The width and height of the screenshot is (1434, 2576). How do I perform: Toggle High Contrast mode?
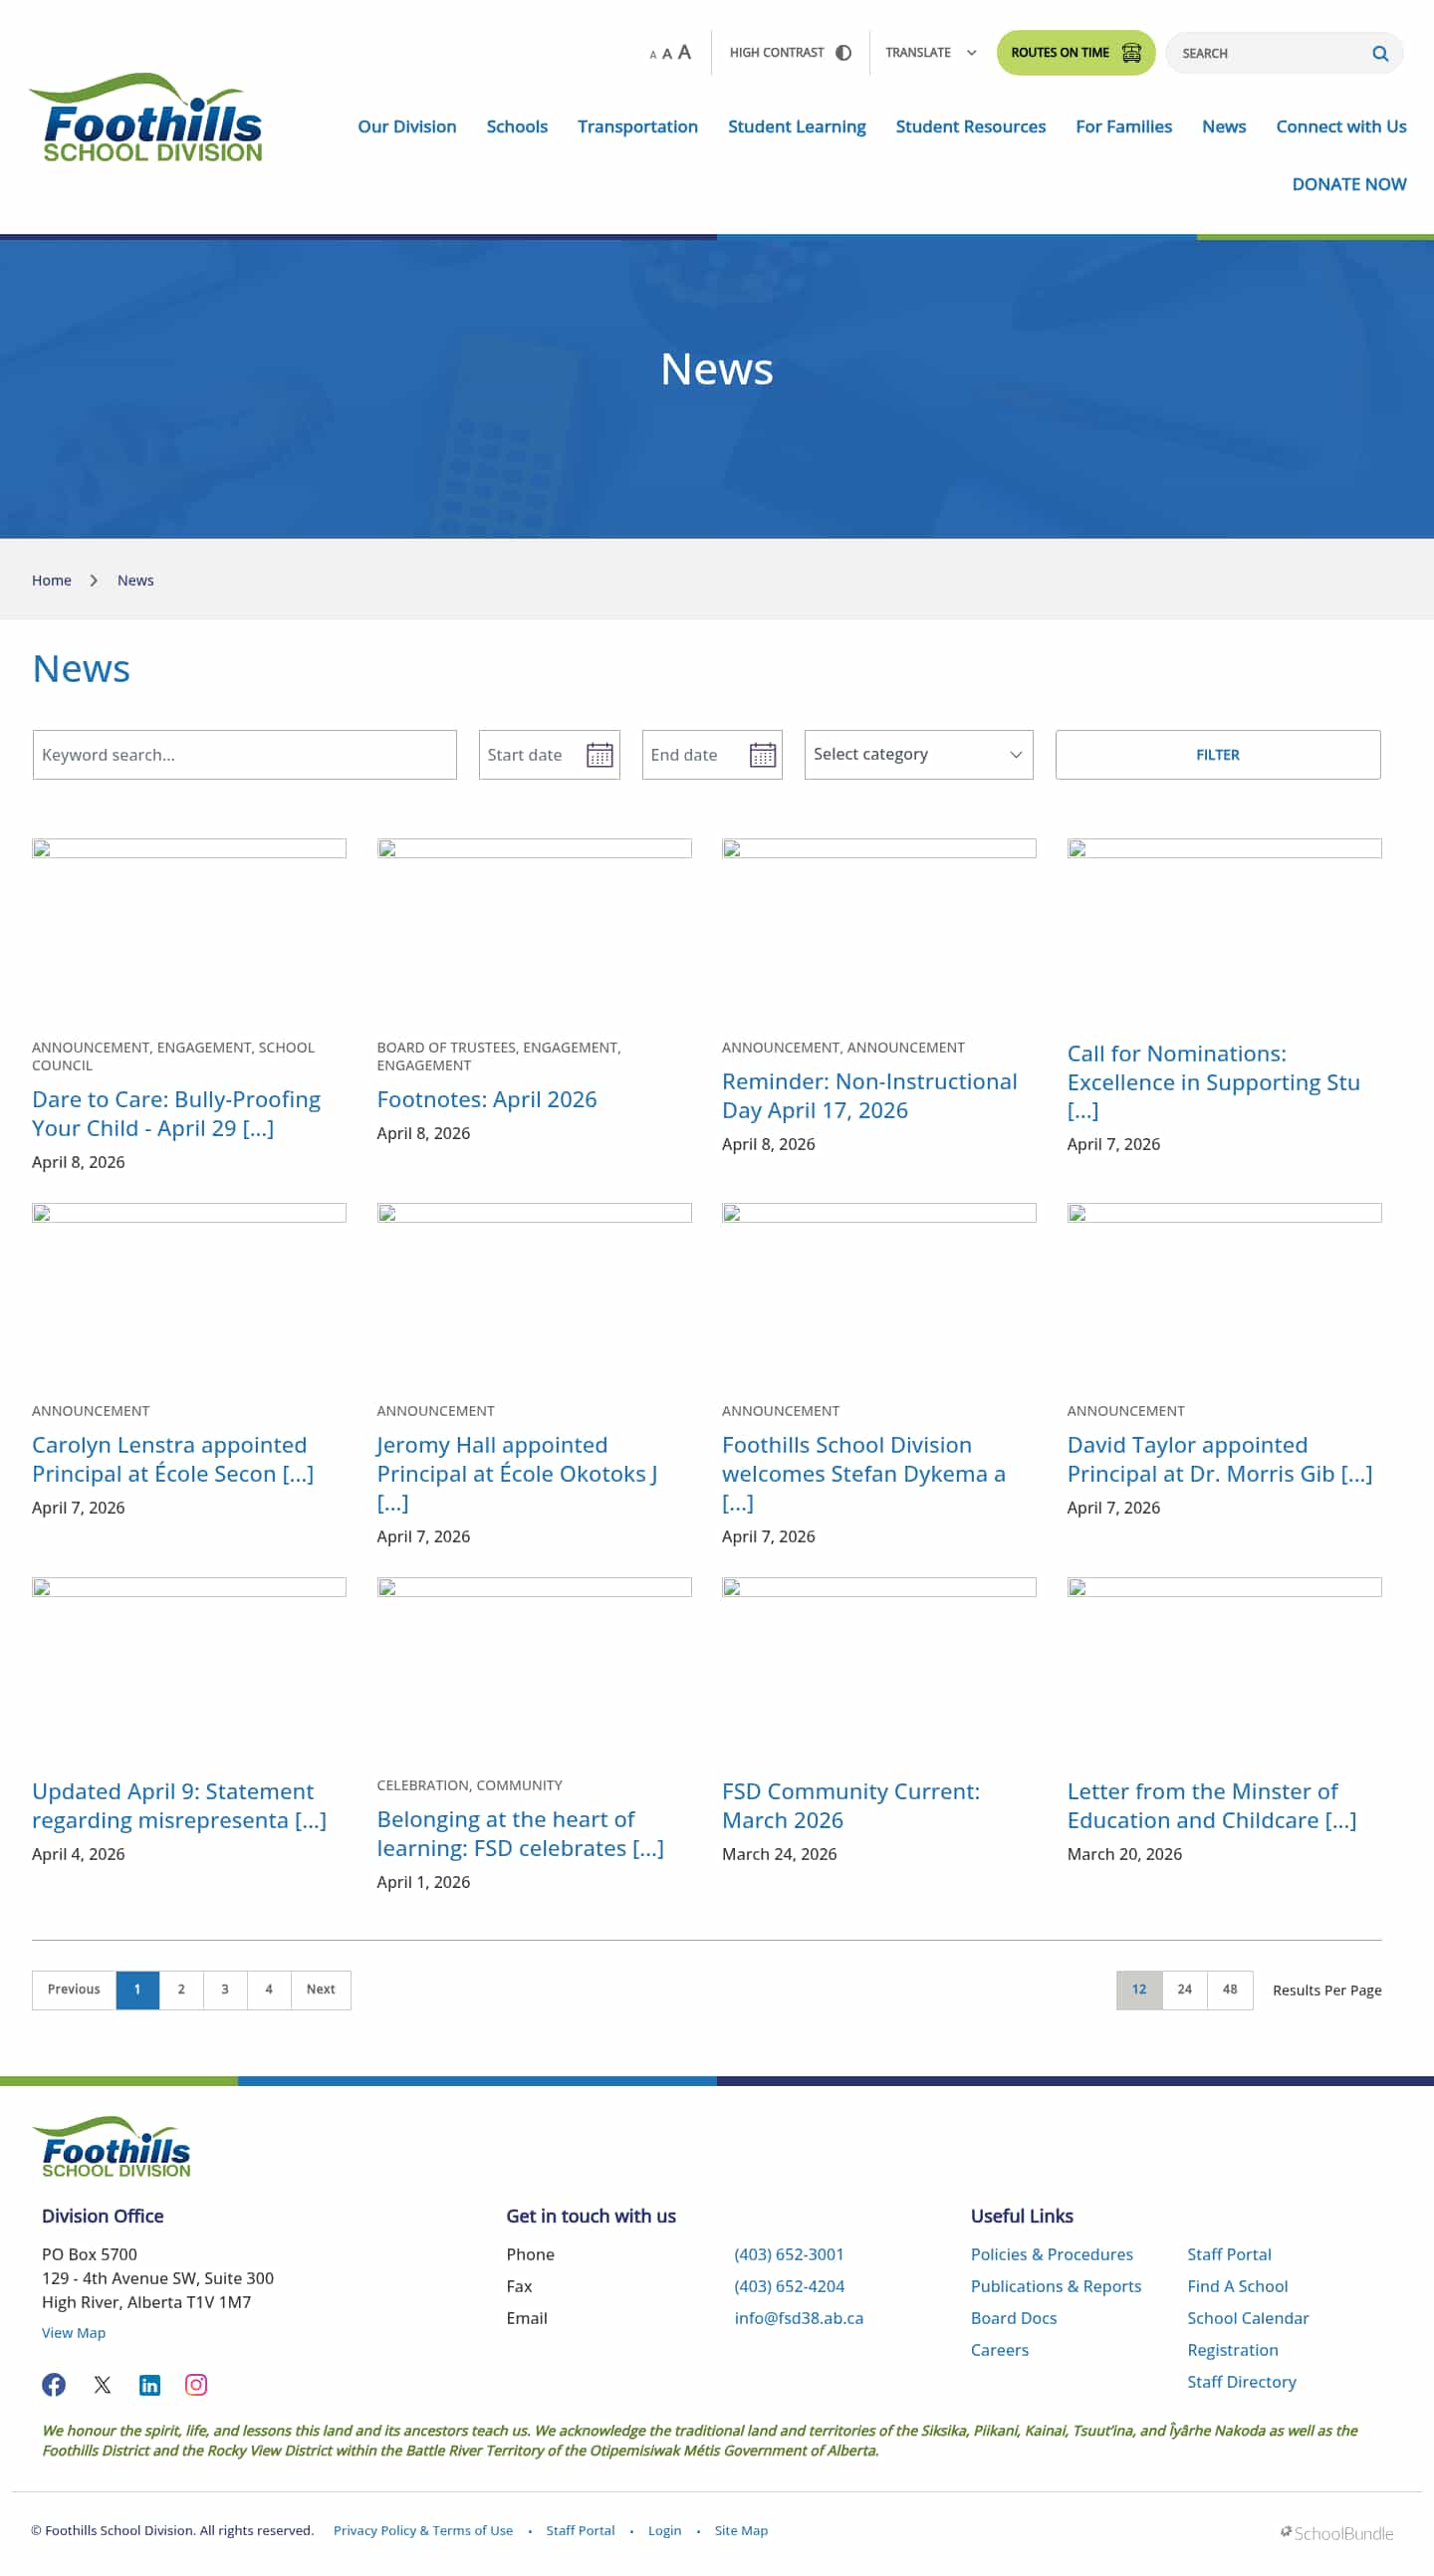[x=790, y=52]
